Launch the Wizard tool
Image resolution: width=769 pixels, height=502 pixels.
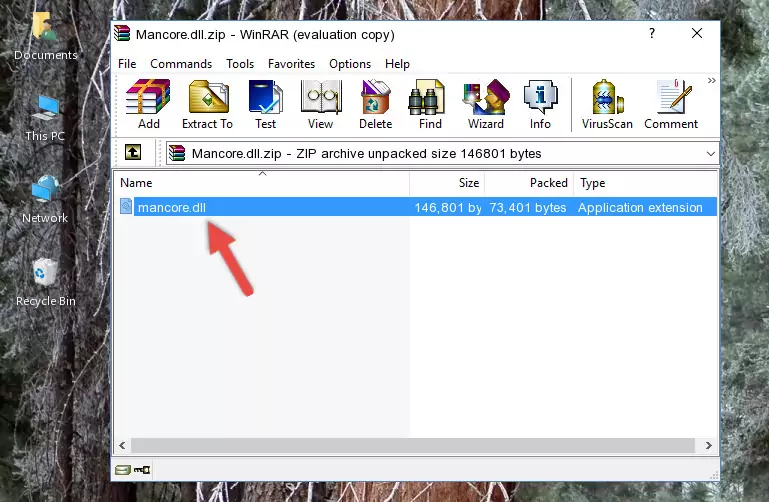click(486, 104)
